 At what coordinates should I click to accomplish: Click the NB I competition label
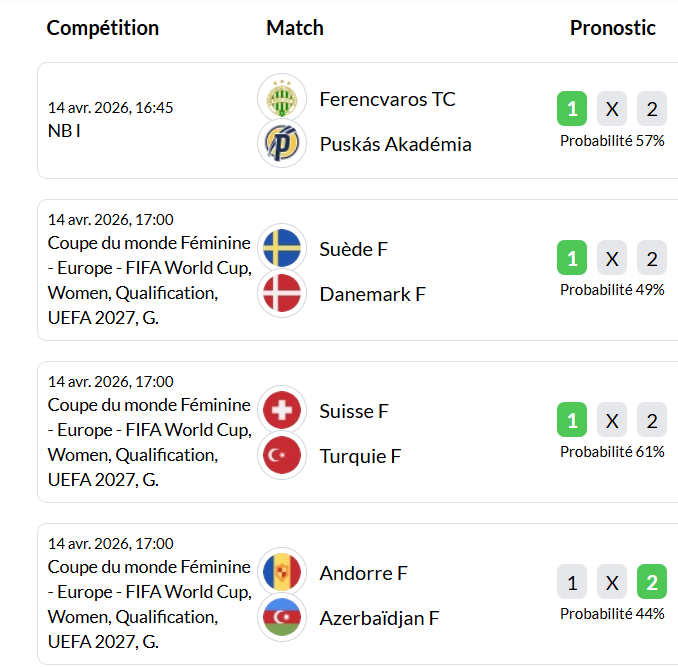coord(65,130)
